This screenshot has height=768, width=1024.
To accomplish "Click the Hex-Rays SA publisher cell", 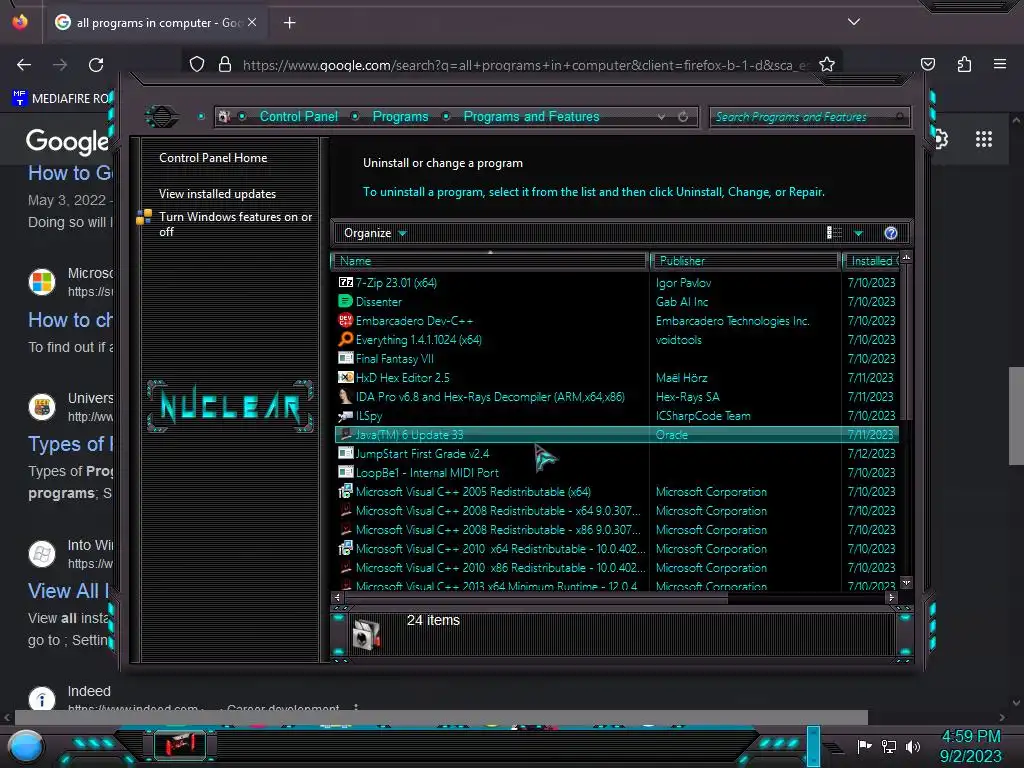I will tap(687, 396).
